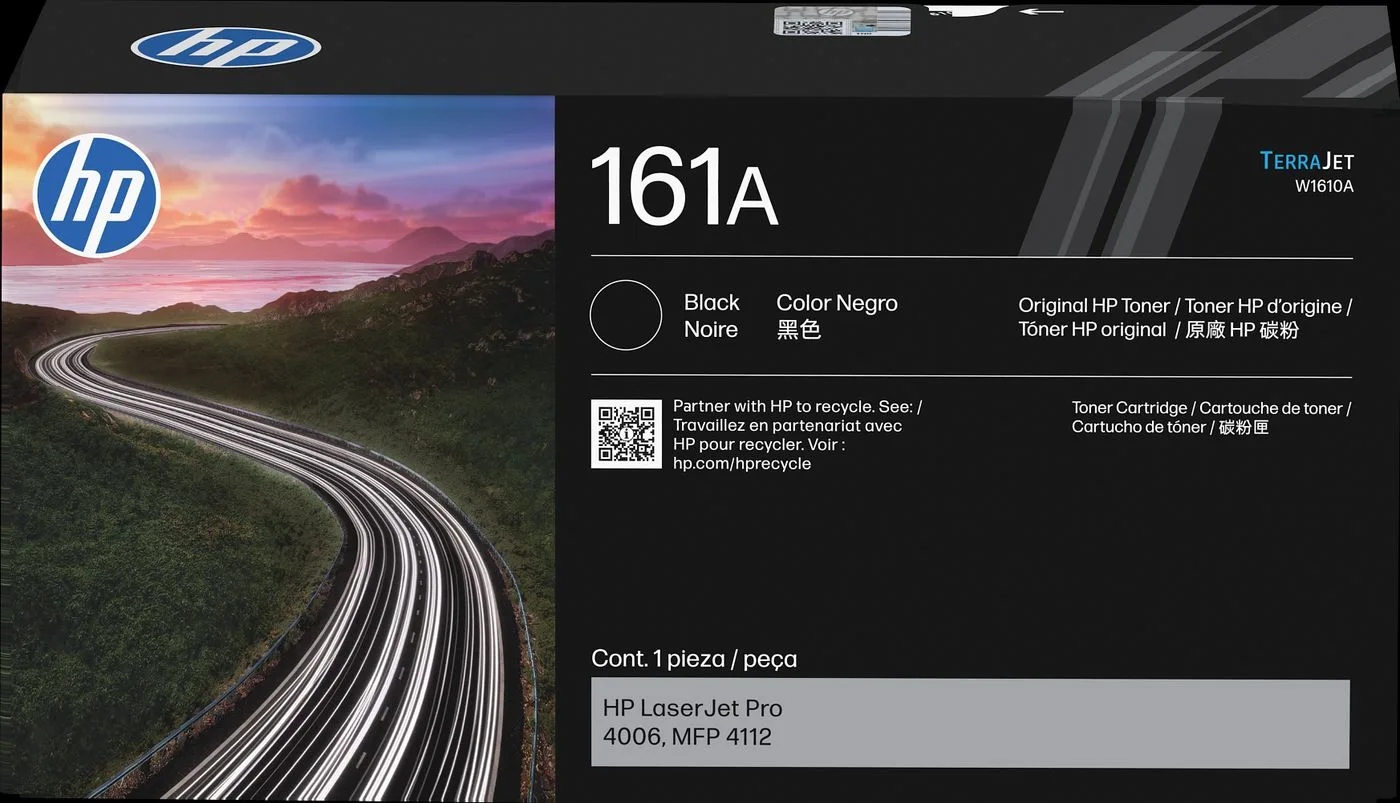Click the word Noire

(x=711, y=329)
